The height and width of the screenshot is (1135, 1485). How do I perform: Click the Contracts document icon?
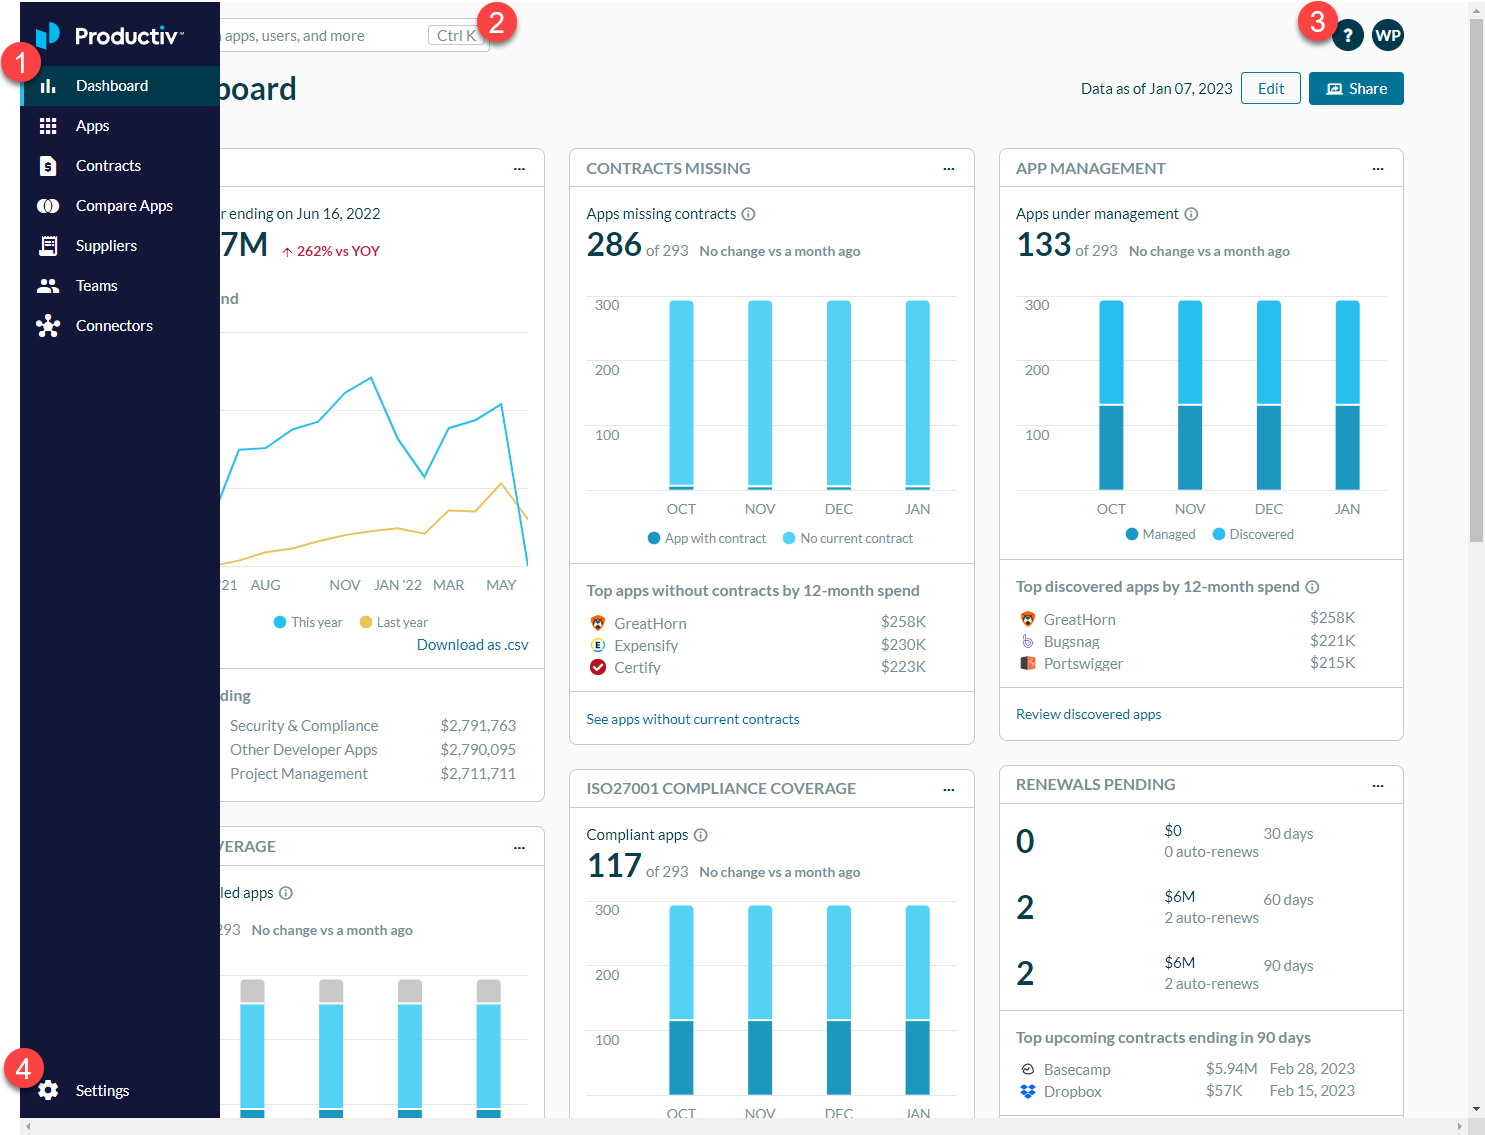click(48, 166)
